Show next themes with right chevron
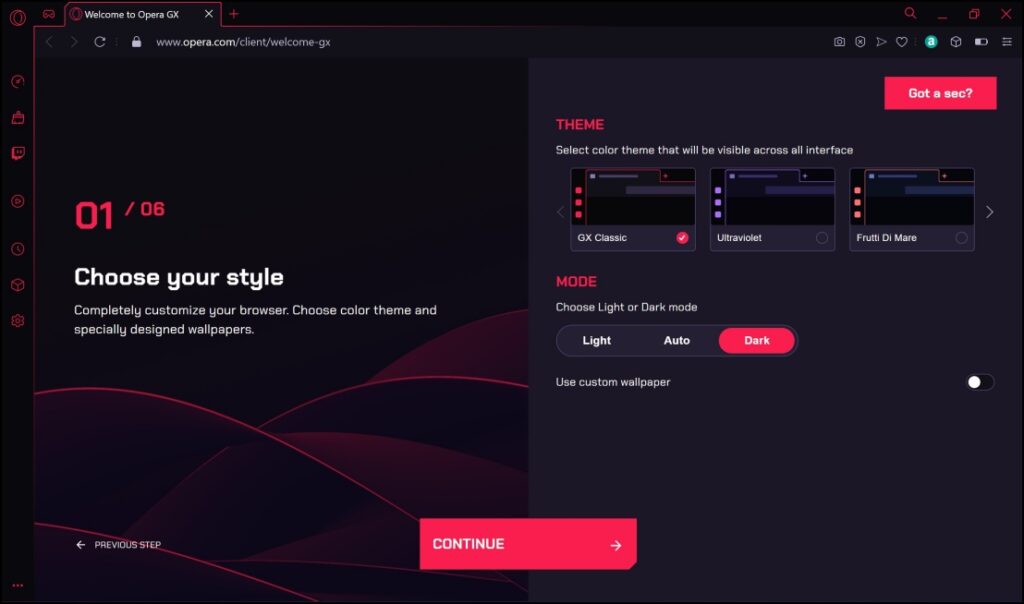Image resolution: width=1024 pixels, height=604 pixels. point(989,212)
